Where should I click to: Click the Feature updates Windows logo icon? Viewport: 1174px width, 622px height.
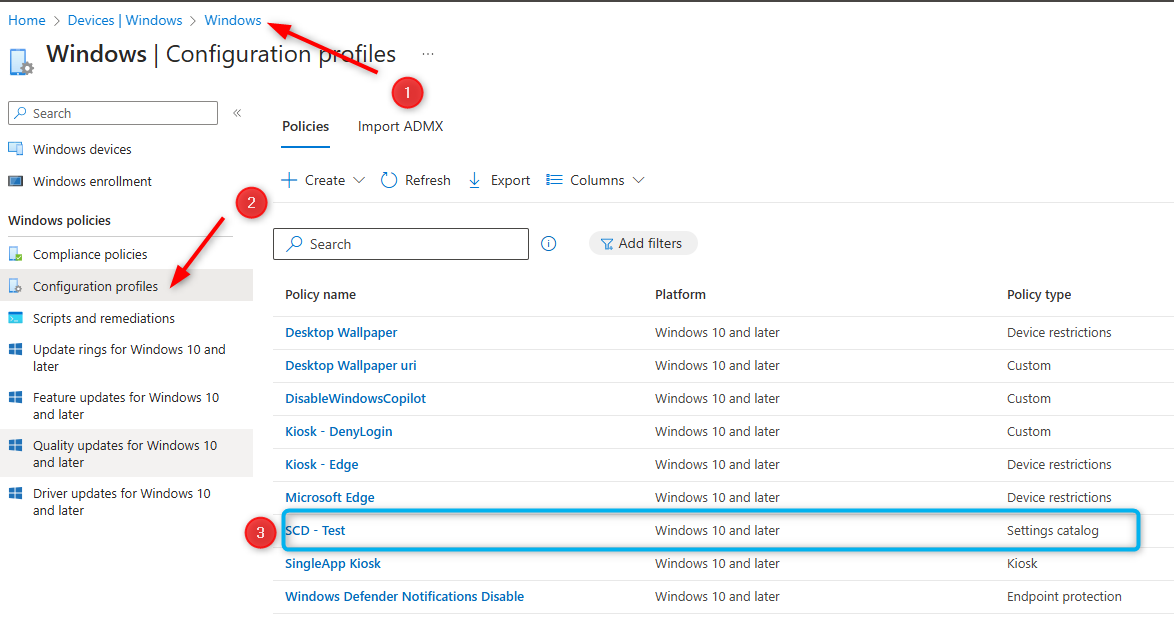[15, 397]
